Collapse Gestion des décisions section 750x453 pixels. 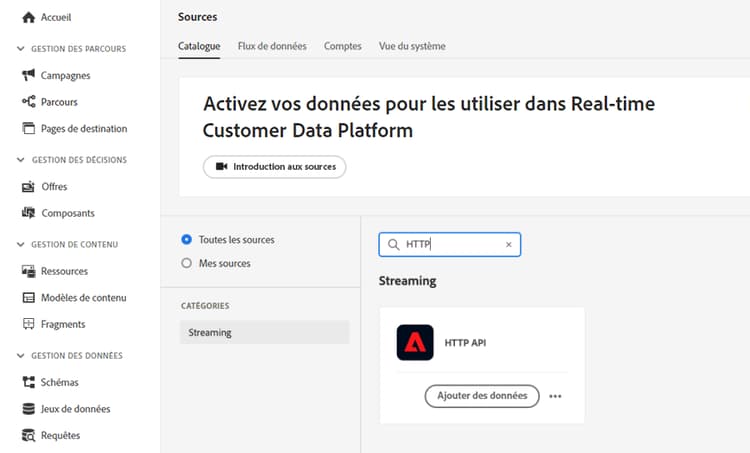pos(21,160)
